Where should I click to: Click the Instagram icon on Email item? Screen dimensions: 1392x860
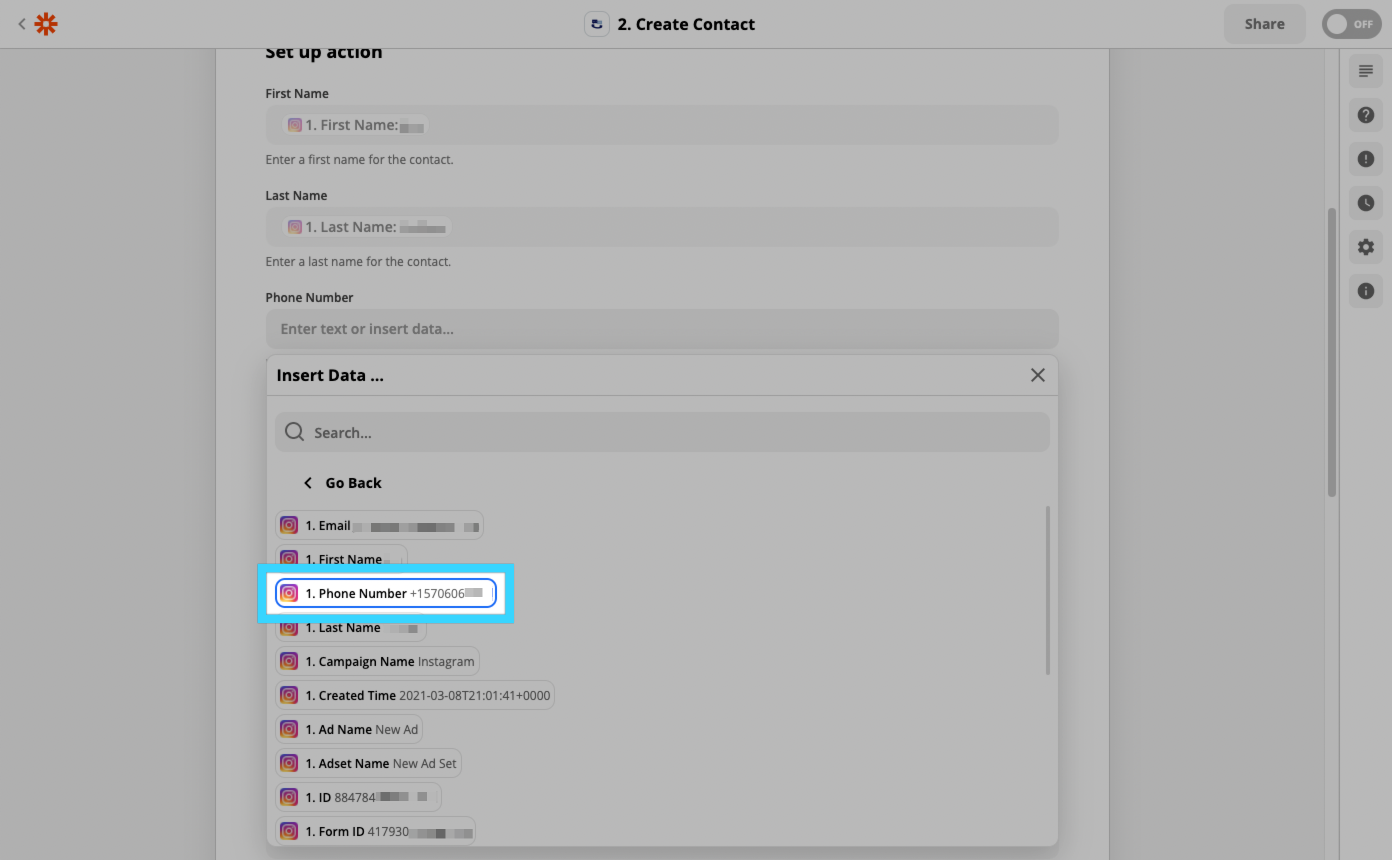[x=289, y=526]
